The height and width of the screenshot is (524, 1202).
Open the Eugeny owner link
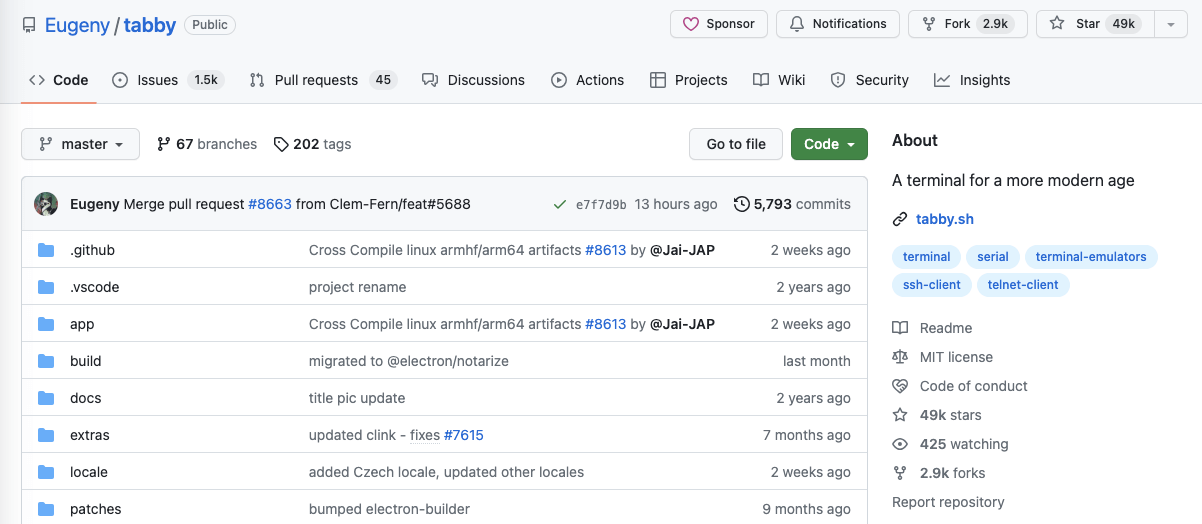pos(77,25)
